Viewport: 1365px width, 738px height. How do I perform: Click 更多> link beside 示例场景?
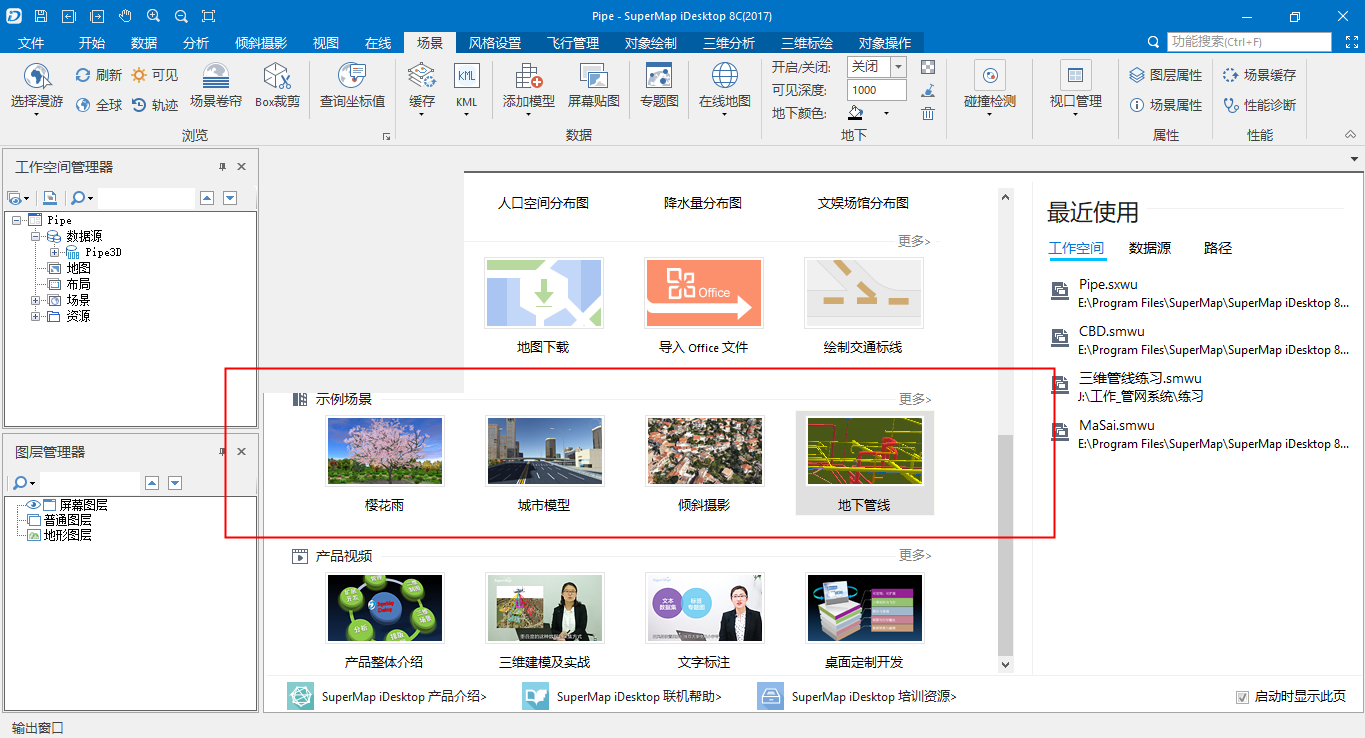point(915,398)
